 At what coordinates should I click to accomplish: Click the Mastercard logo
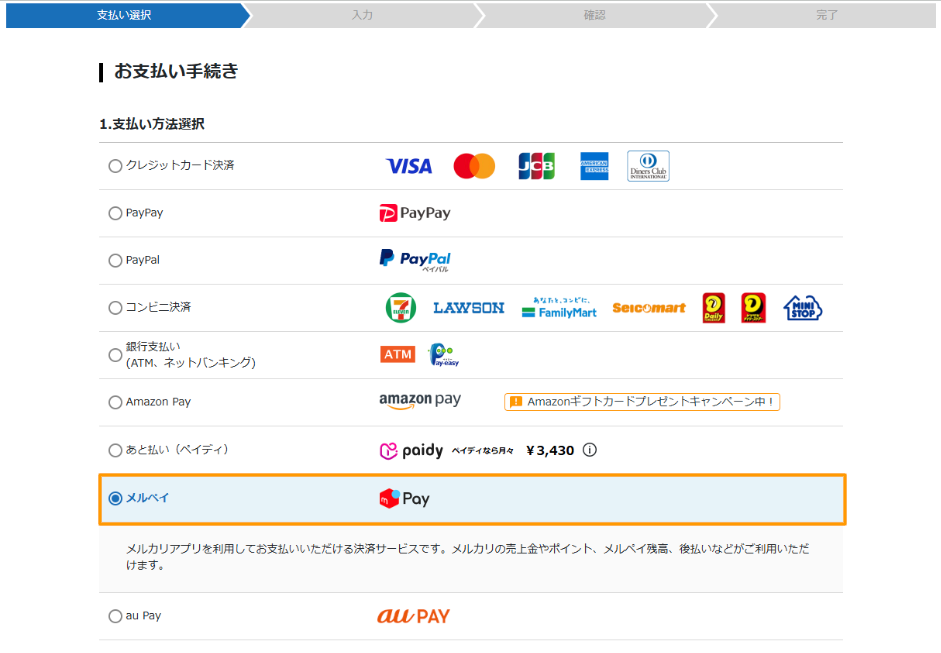pos(474,166)
